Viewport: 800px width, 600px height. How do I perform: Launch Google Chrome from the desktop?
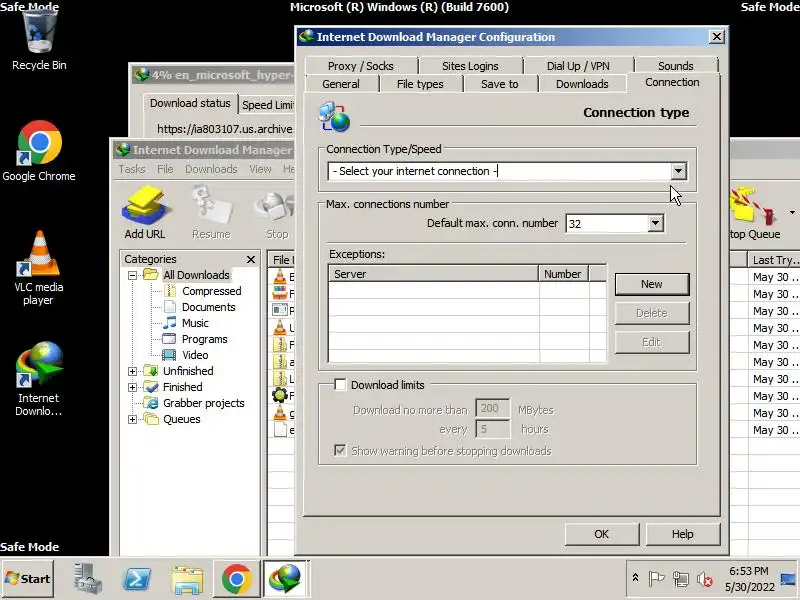pyautogui.click(x=39, y=151)
